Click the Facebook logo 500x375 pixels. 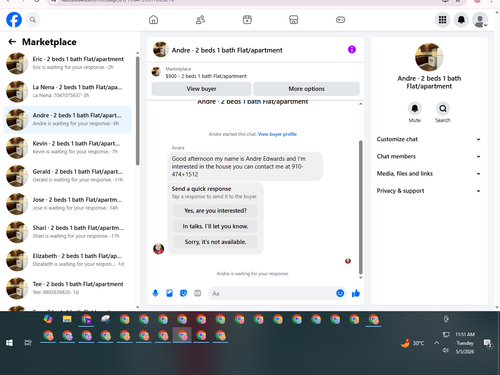tap(14, 20)
